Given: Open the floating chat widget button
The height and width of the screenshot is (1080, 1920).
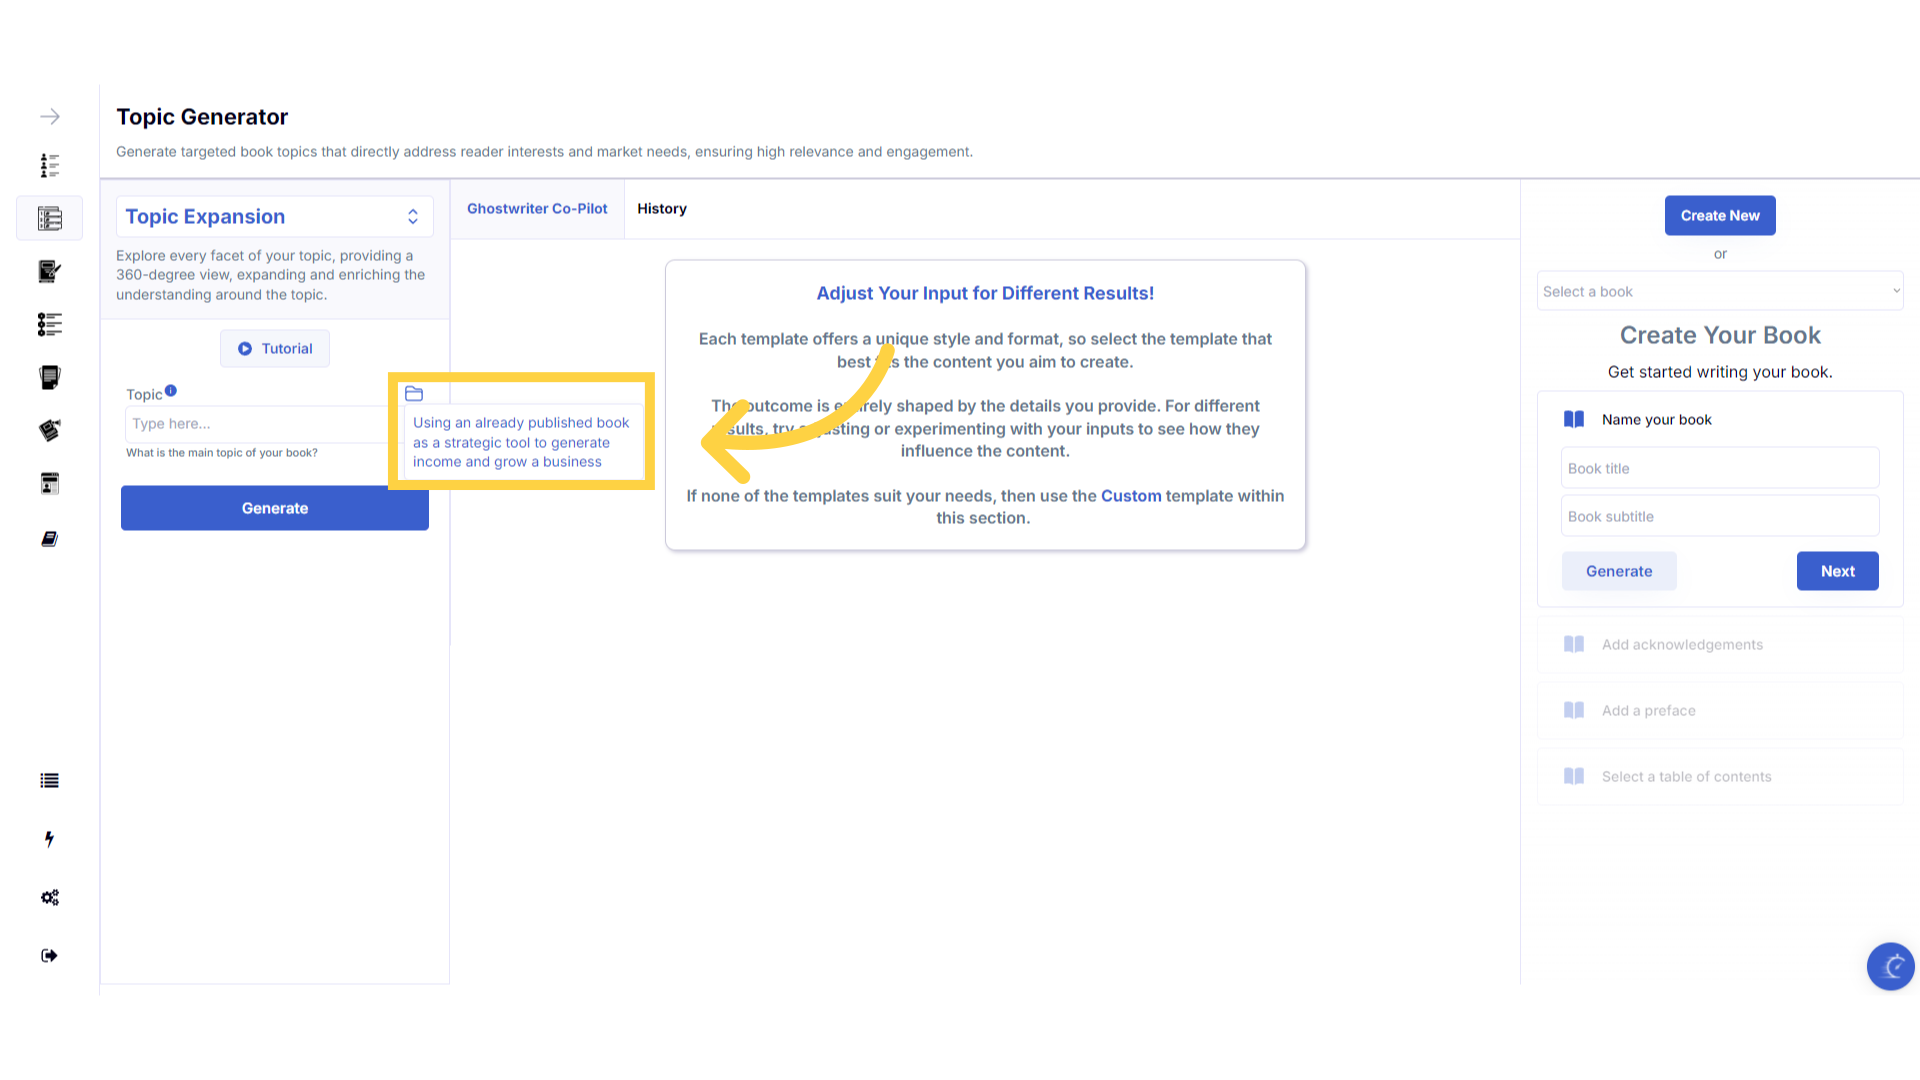Looking at the screenshot, I should [1890, 966].
